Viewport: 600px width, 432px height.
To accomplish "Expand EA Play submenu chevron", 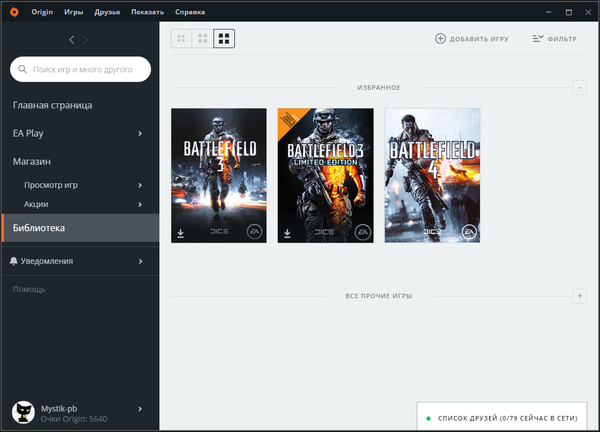I will tap(140, 134).
